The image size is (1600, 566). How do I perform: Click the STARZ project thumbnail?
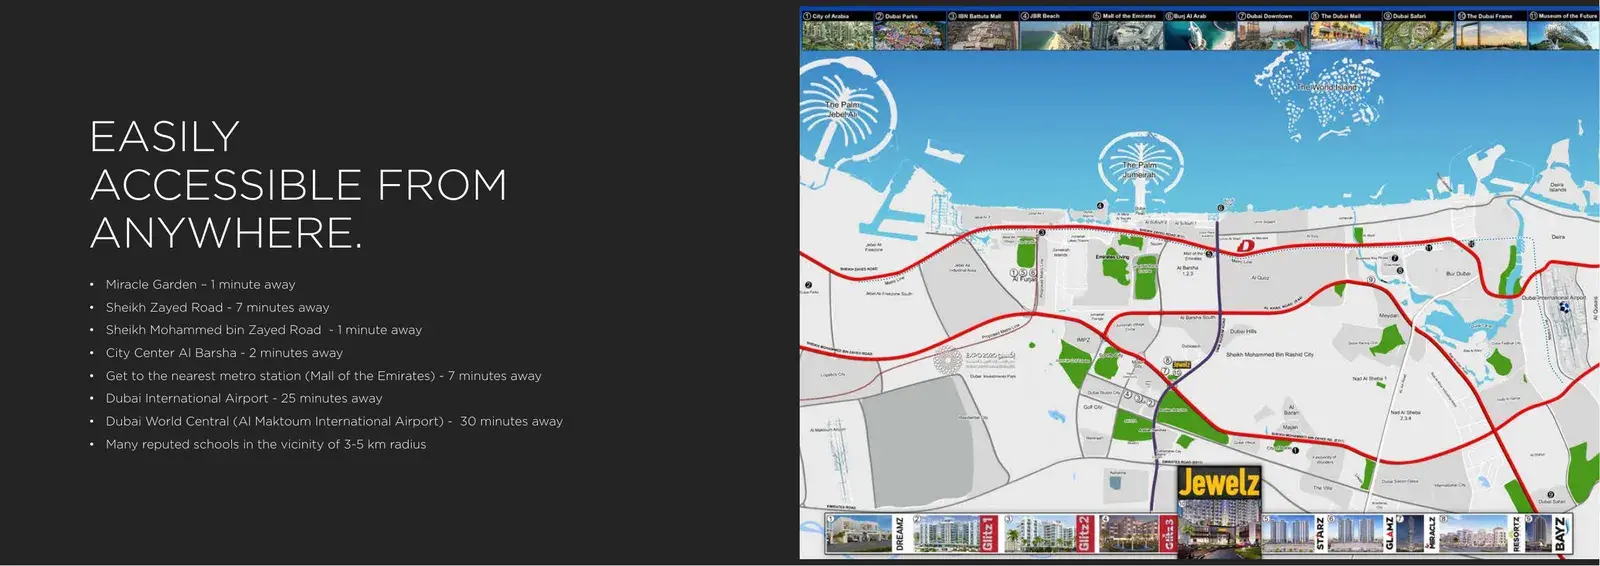(1295, 534)
